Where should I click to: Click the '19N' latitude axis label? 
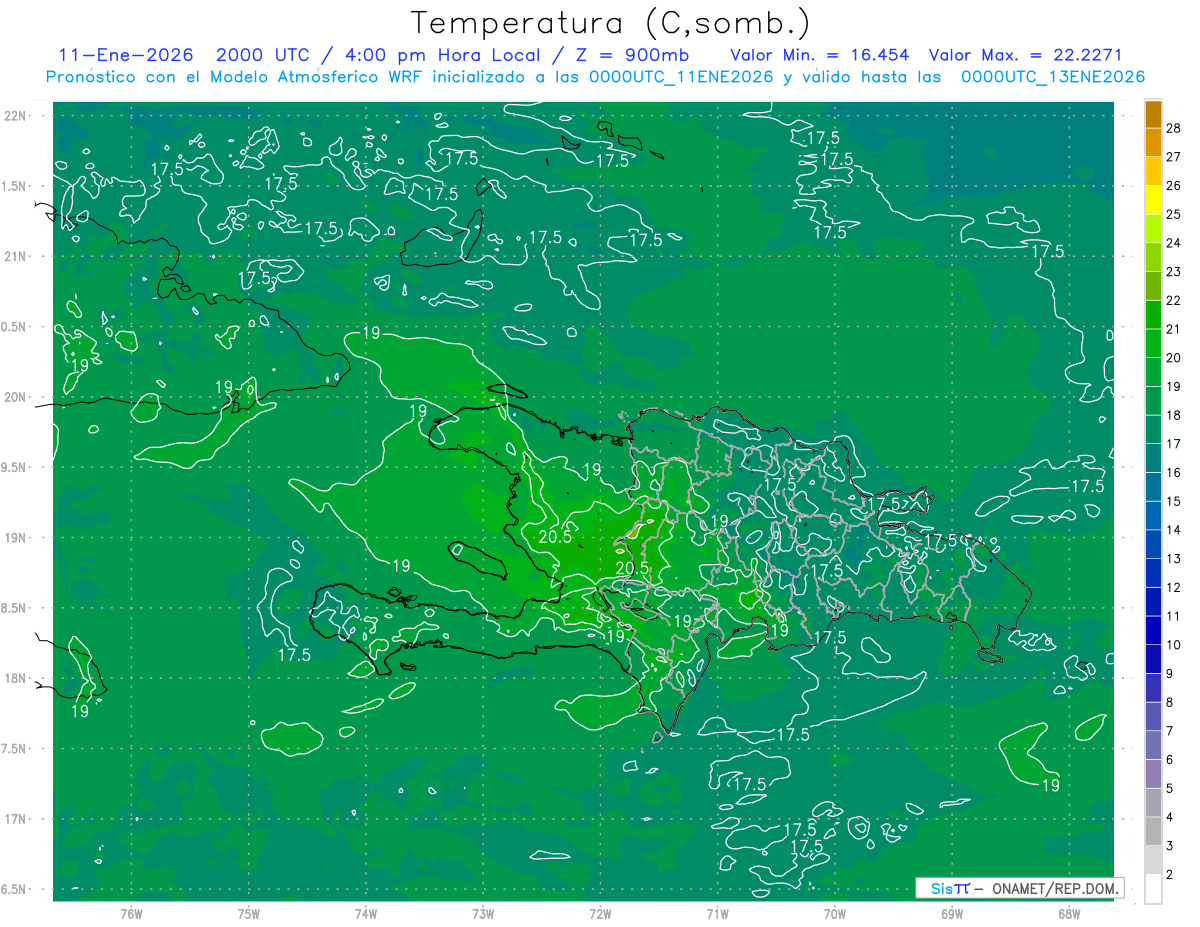point(17,538)
